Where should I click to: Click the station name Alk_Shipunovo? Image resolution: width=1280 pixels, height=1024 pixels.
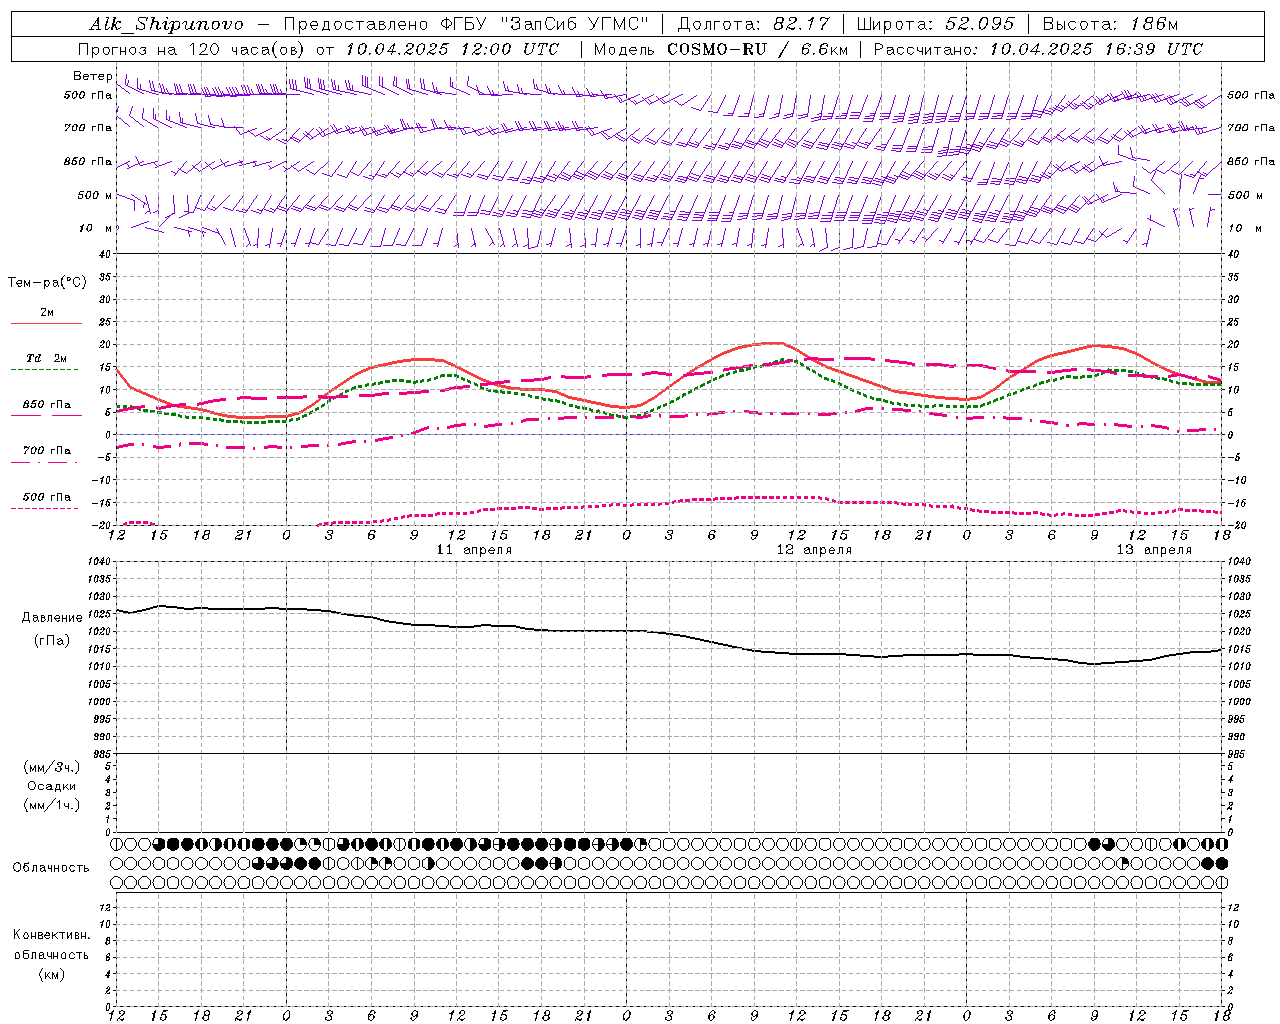[x=166, y=24]
